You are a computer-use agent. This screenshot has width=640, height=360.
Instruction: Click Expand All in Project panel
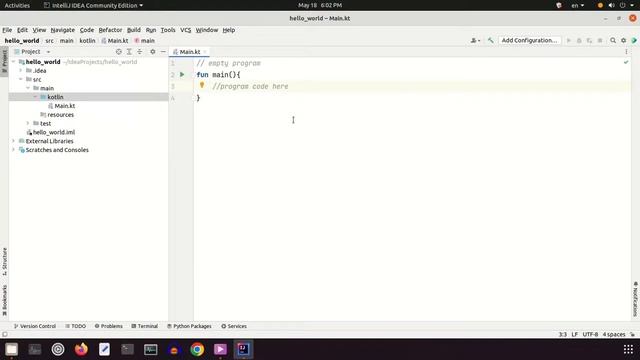[x=129, y=52]
